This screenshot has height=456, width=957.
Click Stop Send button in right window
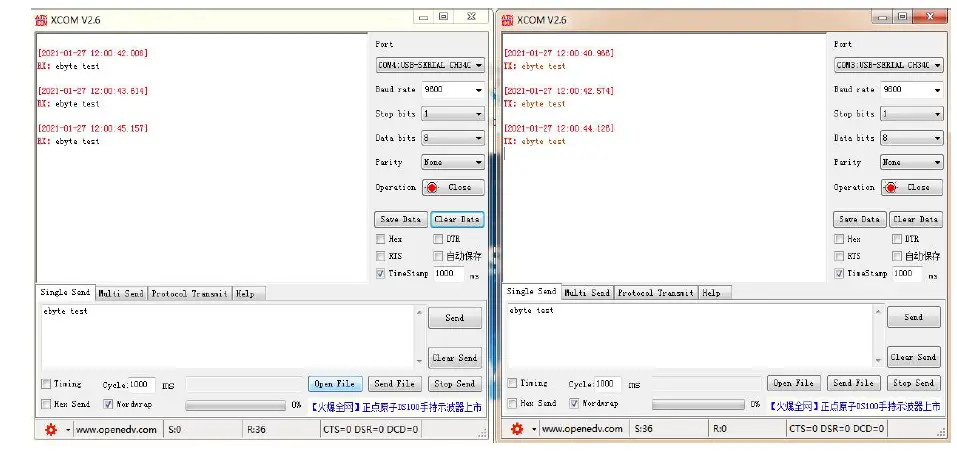(914, 383)
